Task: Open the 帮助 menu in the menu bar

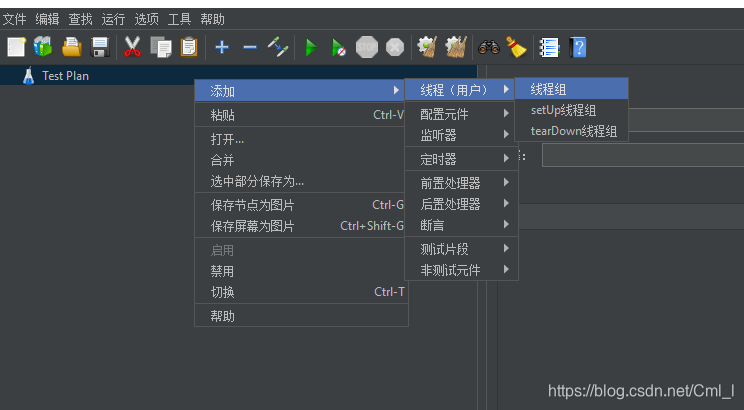Action: pyautogui.click(x=212, y=19)
